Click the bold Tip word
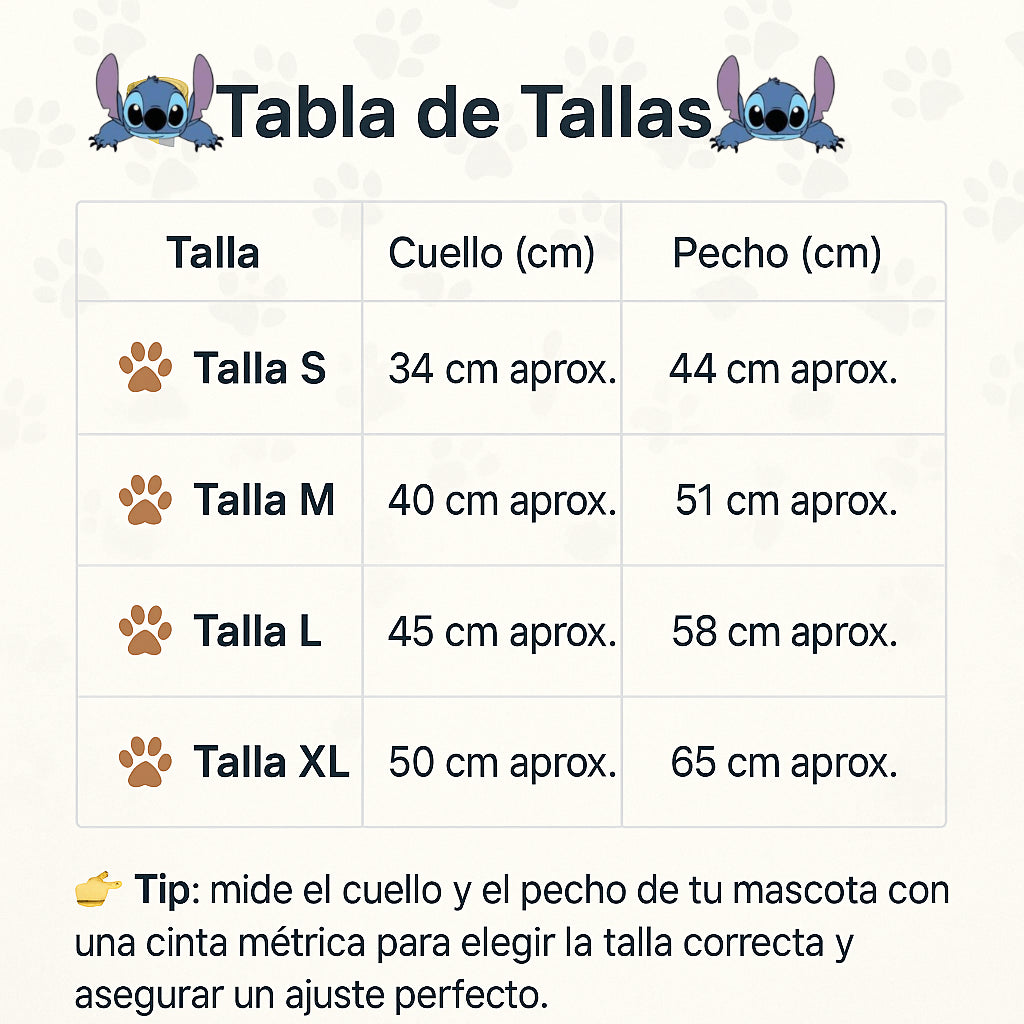This screenshot has height=1024, width=1024. 163,888
